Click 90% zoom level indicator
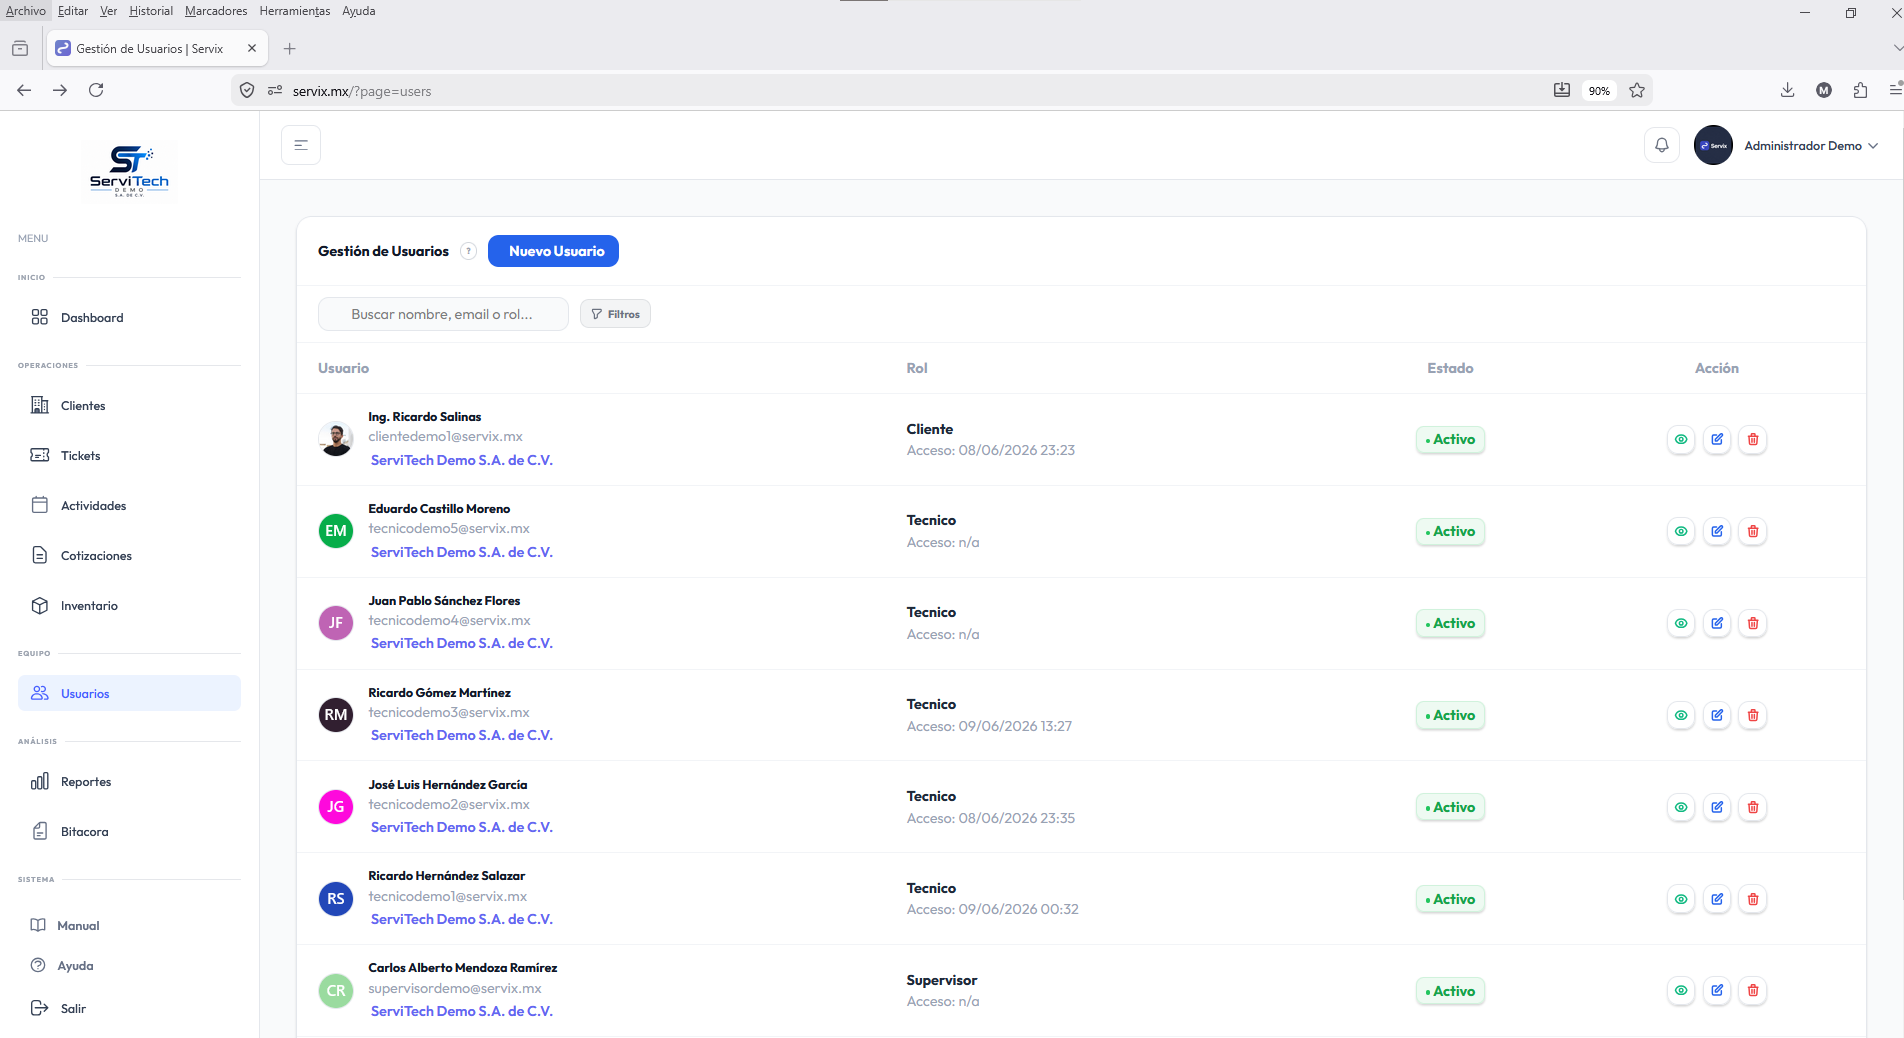The image size is (1904, 1038). click(1599, 91)
